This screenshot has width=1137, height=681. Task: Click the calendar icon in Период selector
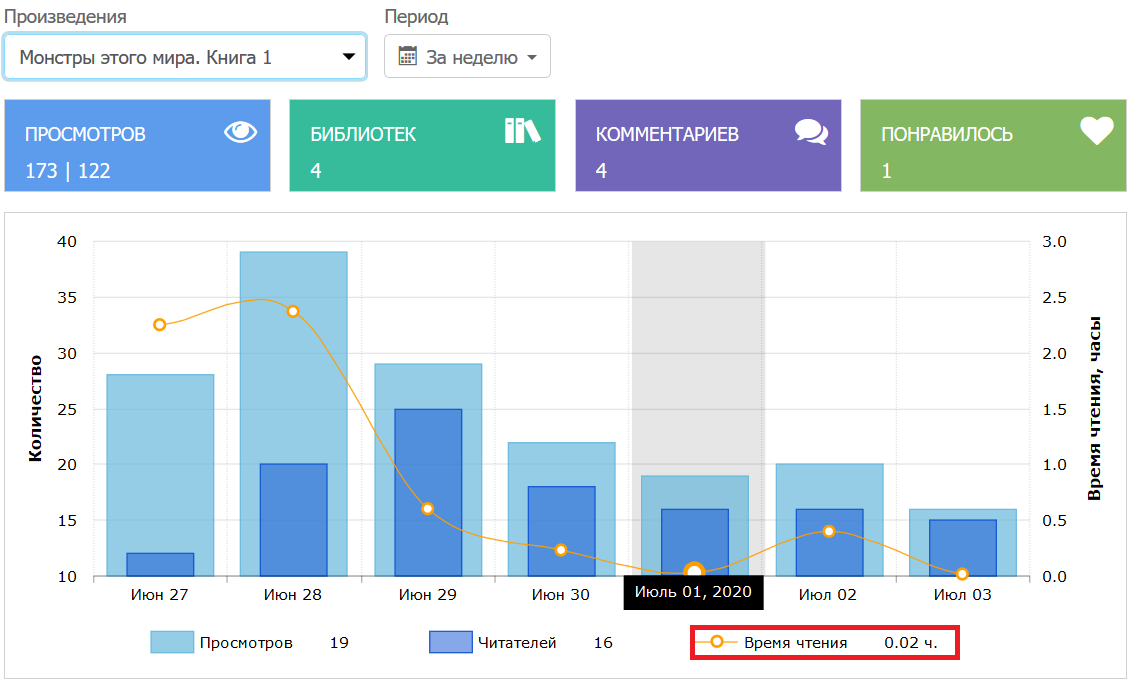point(407,56)
